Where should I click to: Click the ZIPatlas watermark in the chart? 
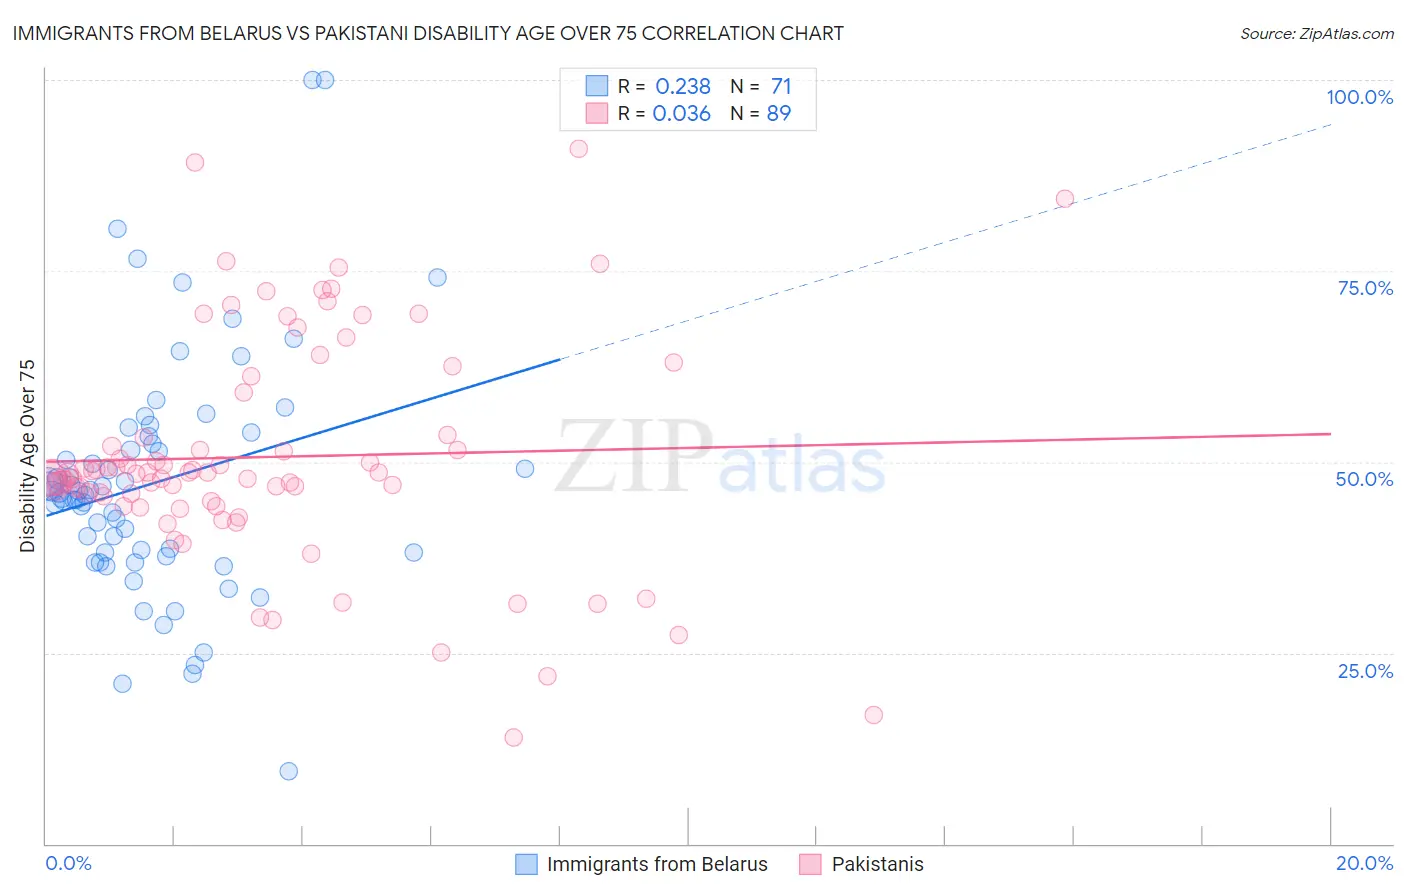point(721,457)
